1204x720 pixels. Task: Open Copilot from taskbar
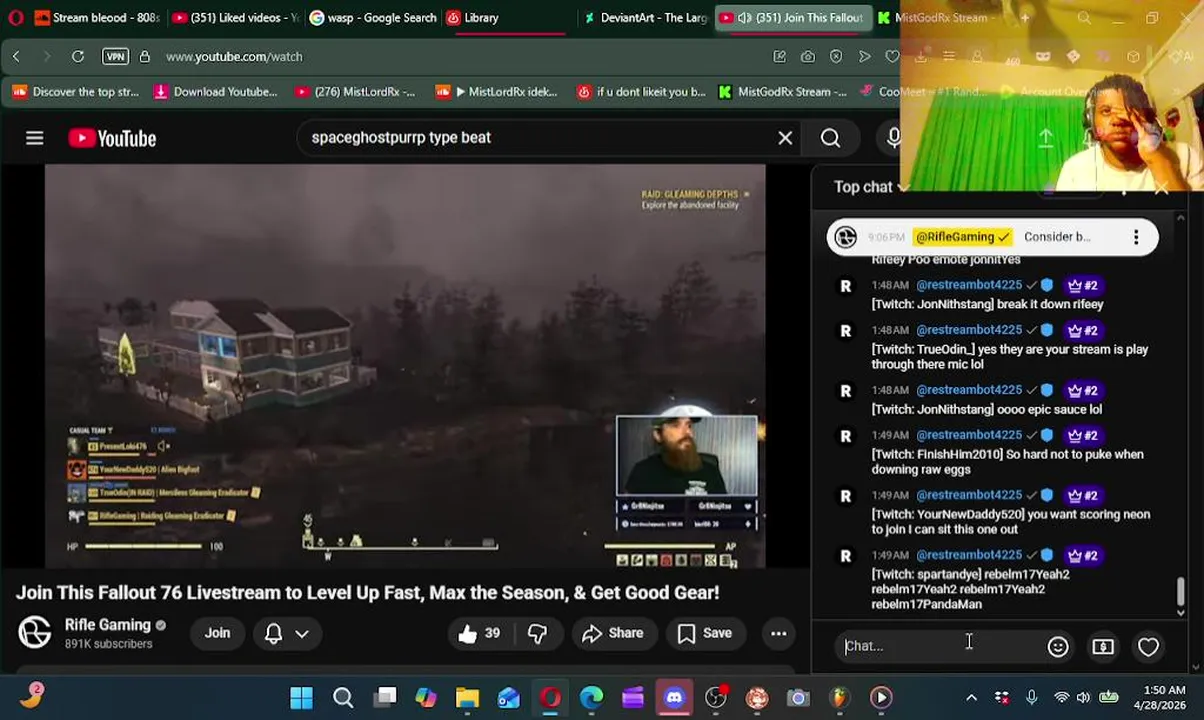(426, 697)
